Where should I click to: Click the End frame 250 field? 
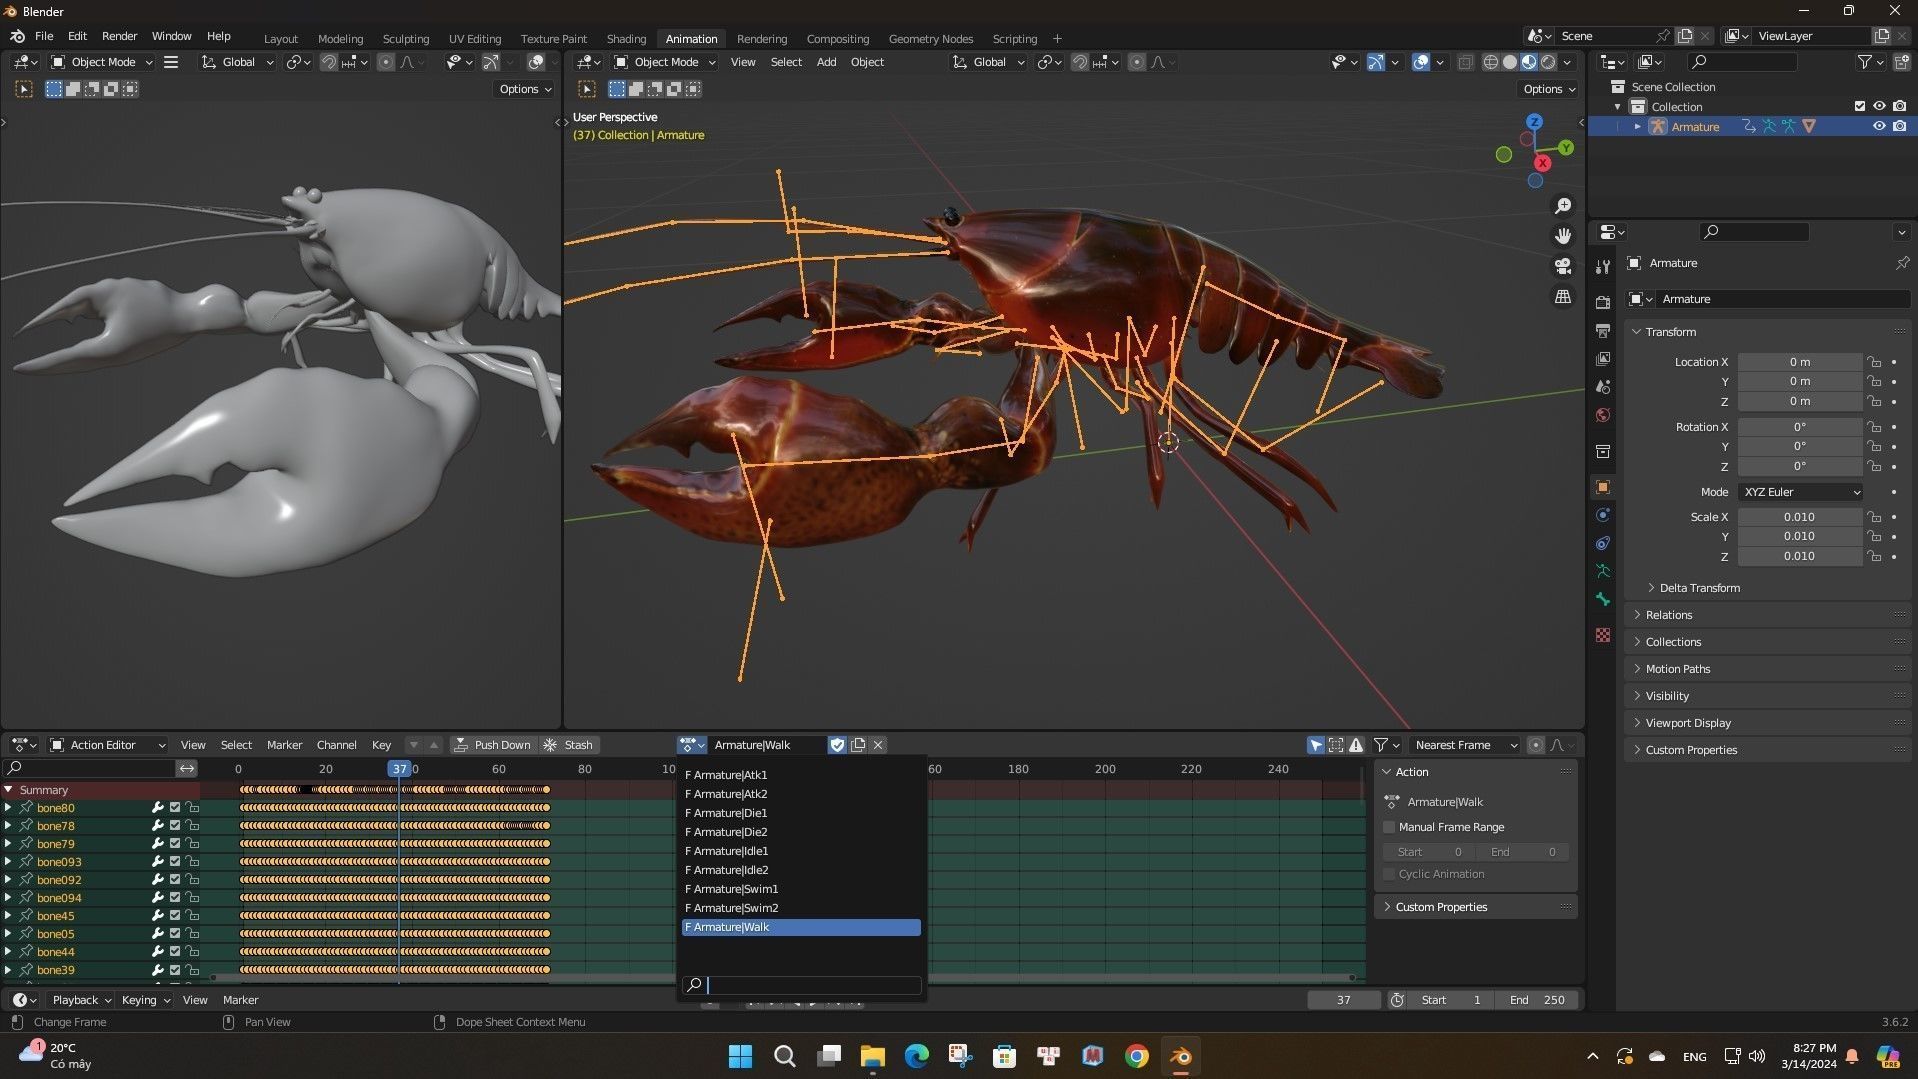[x=1537, y=1000]
